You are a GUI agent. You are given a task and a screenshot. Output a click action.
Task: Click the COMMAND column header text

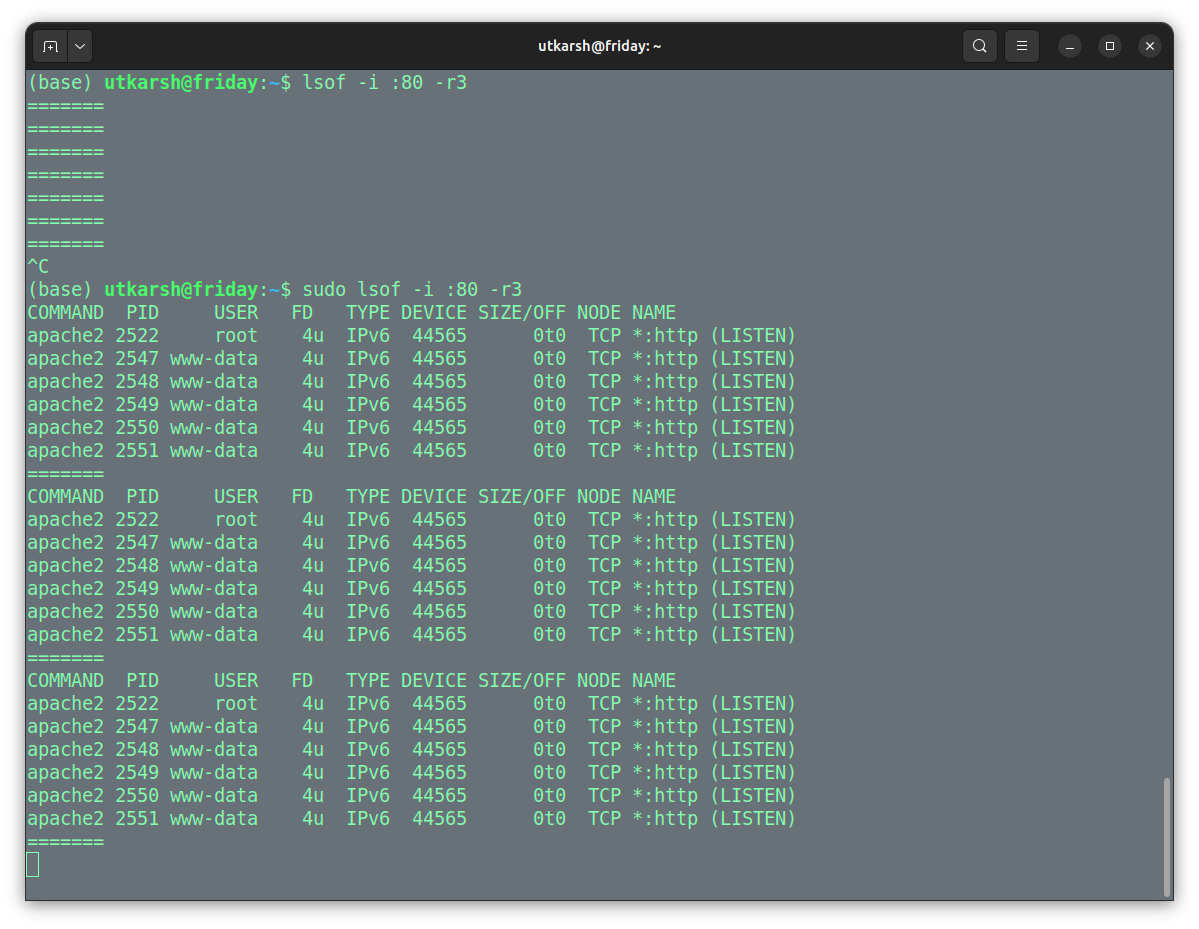65,312
